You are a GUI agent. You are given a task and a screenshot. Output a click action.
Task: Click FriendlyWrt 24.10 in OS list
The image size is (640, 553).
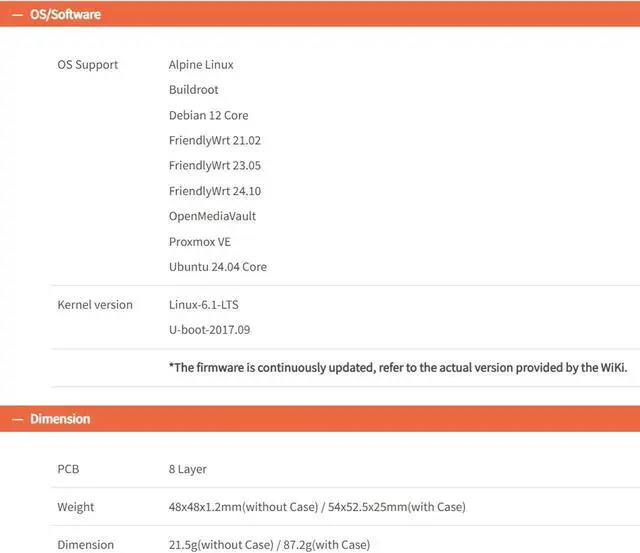tap(215, 191)
